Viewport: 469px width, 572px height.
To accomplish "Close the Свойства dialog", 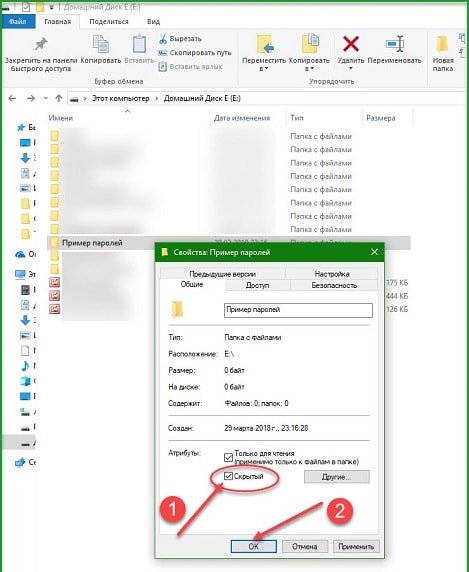I will (374, 252).
